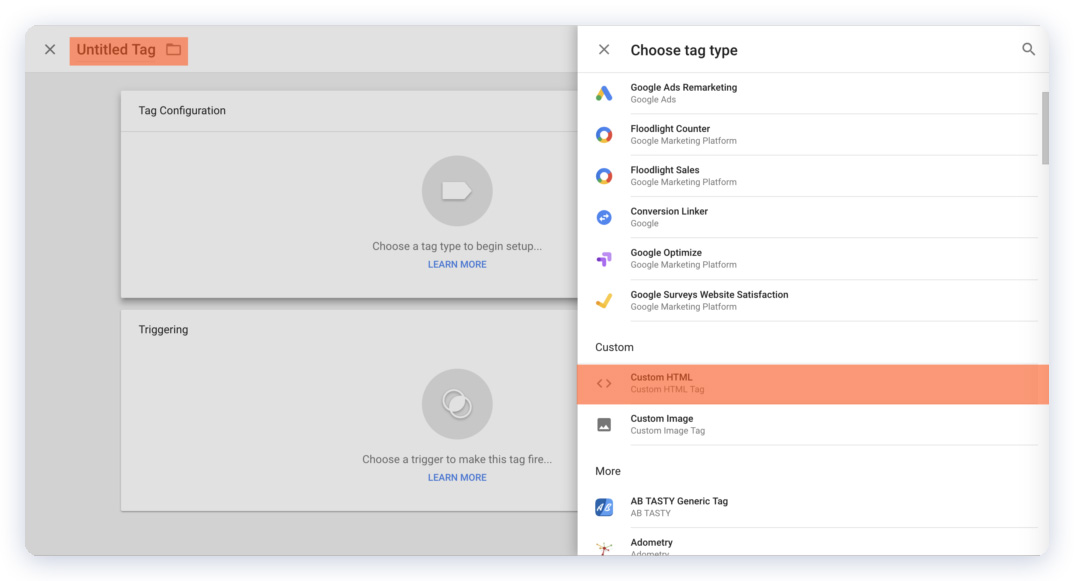
Task: Click the Google Optimize icon
Action: 604,259
